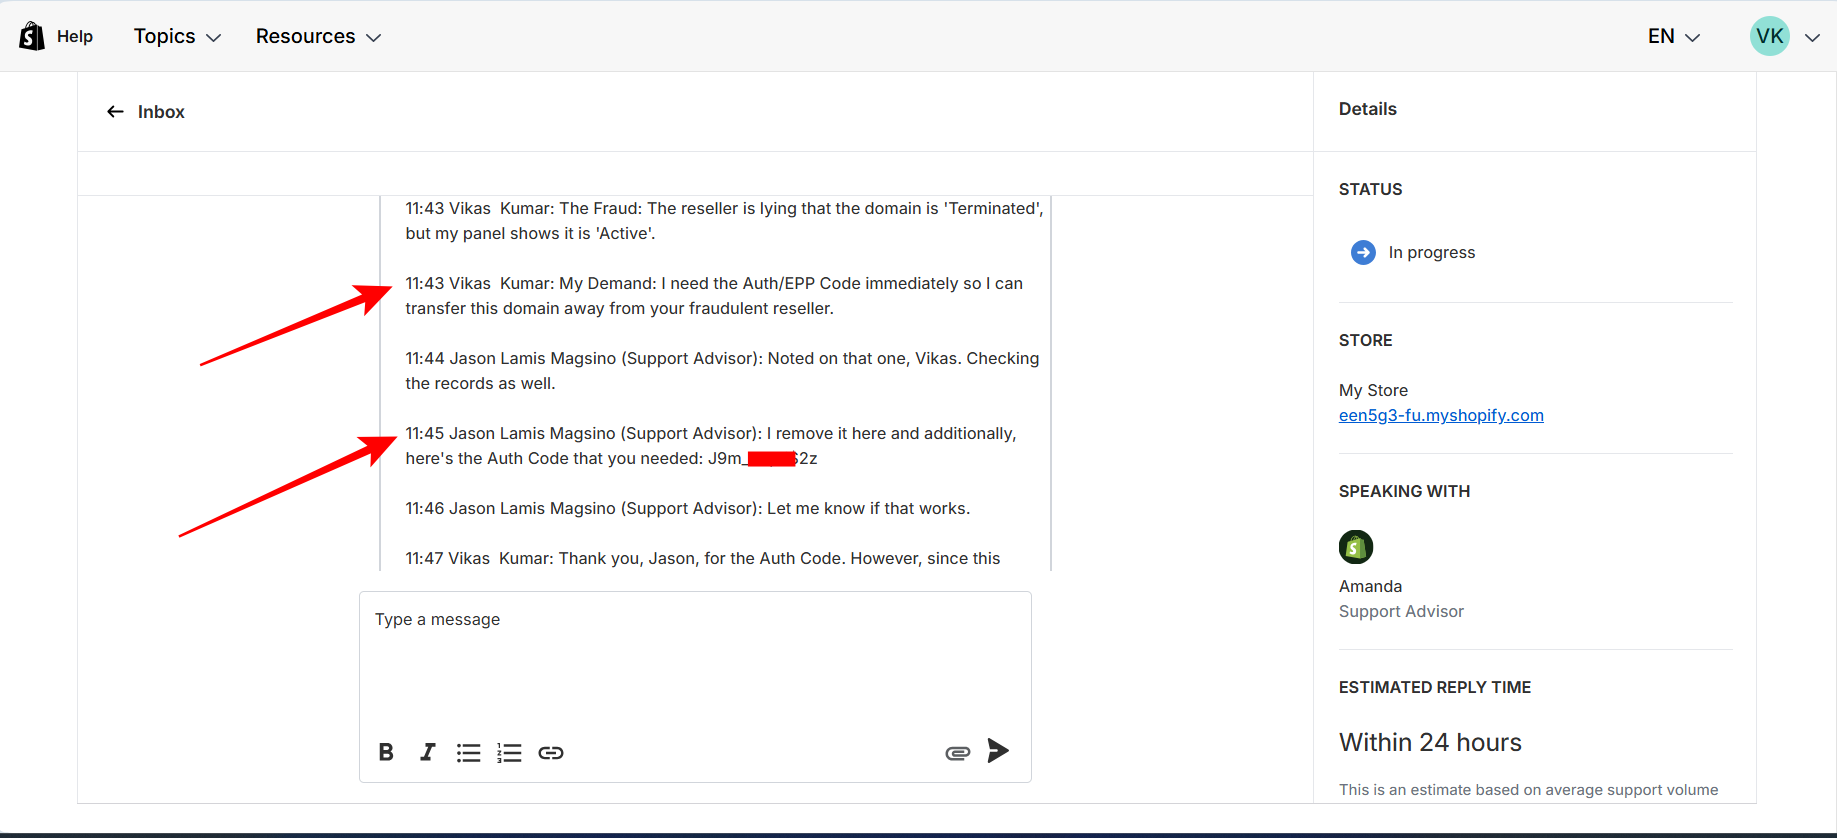Toggle bold formatting
This screenshot has height=838, width=1837.
[386, 752]
